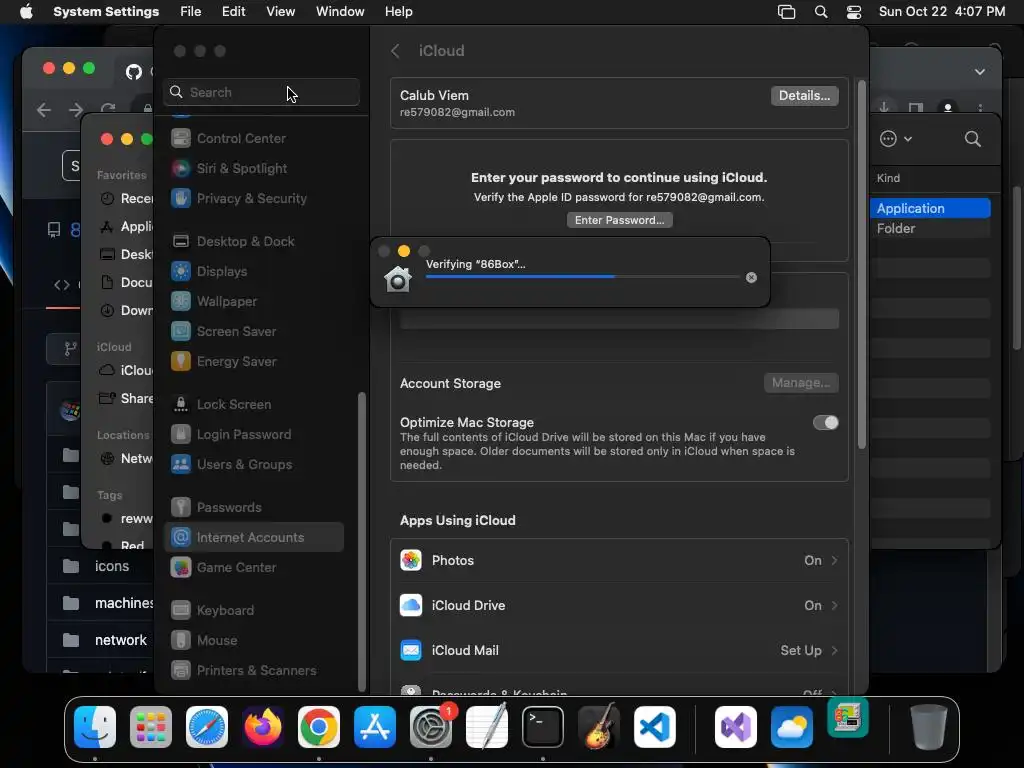Go back from iCloud pane

tap(395, 51)
